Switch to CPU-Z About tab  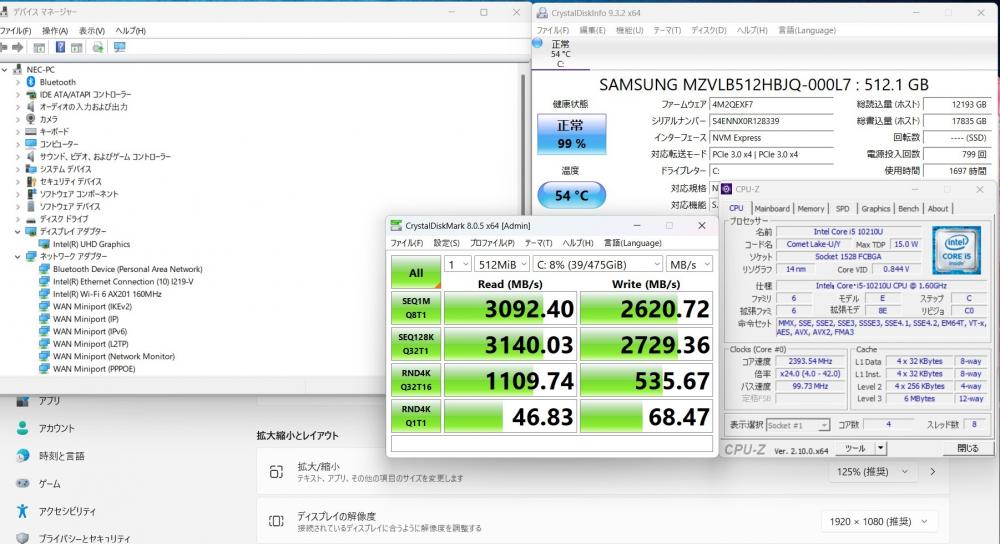(938, 209)
